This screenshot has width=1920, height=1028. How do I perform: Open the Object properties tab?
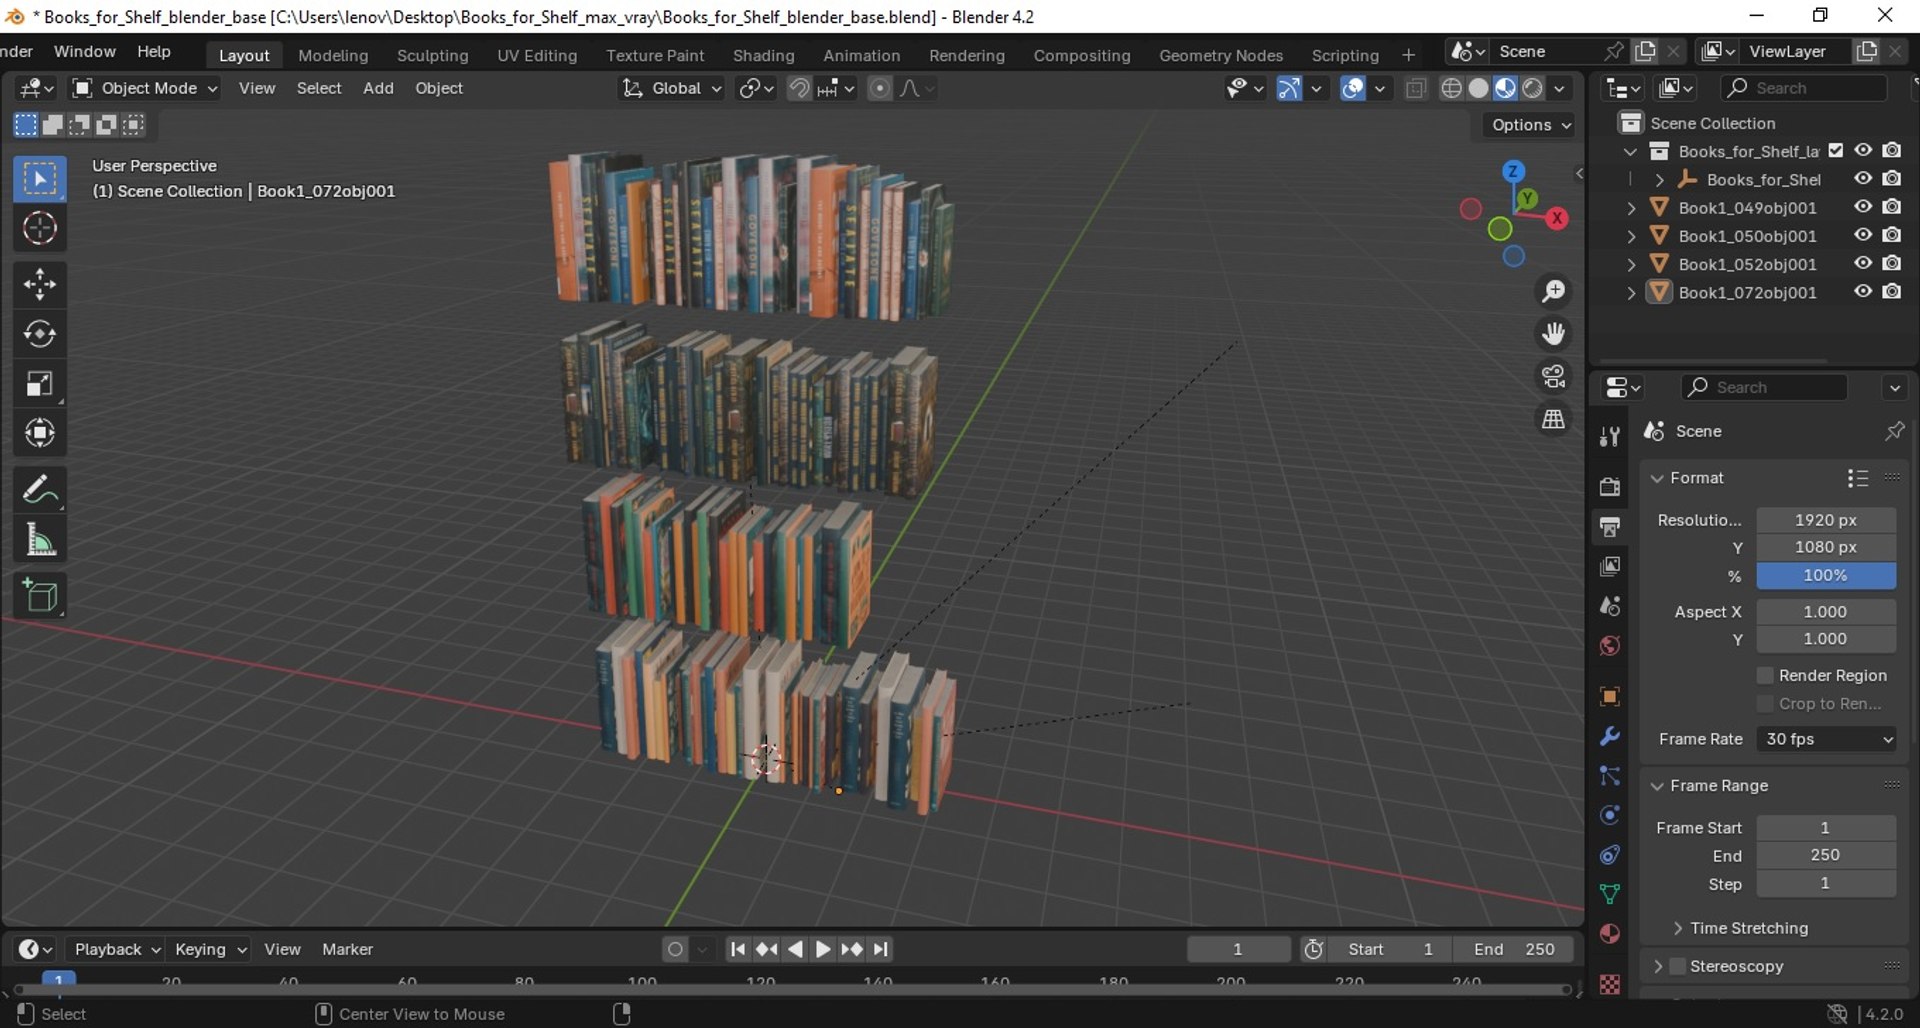click(x=1609, y=697)
